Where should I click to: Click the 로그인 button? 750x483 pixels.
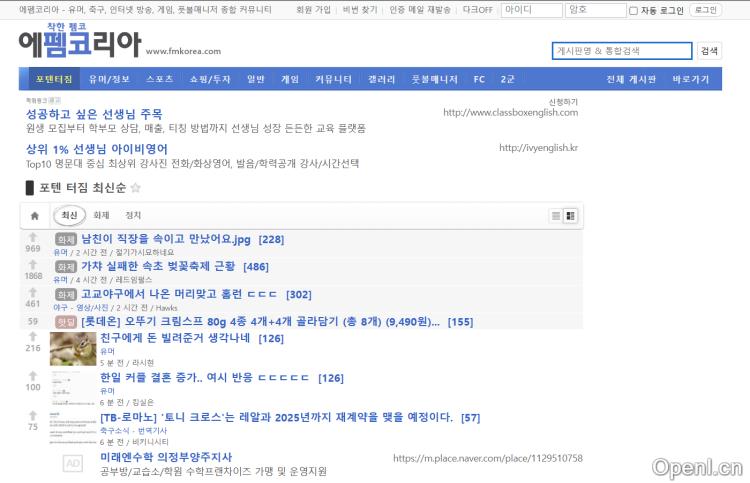pos(705,10)
